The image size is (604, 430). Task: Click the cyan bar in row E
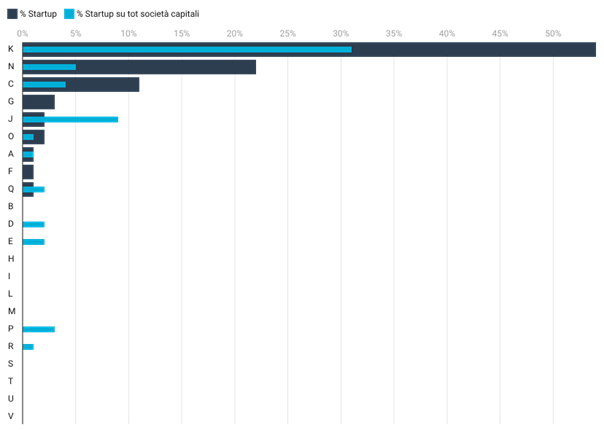(x=33, y=241)
